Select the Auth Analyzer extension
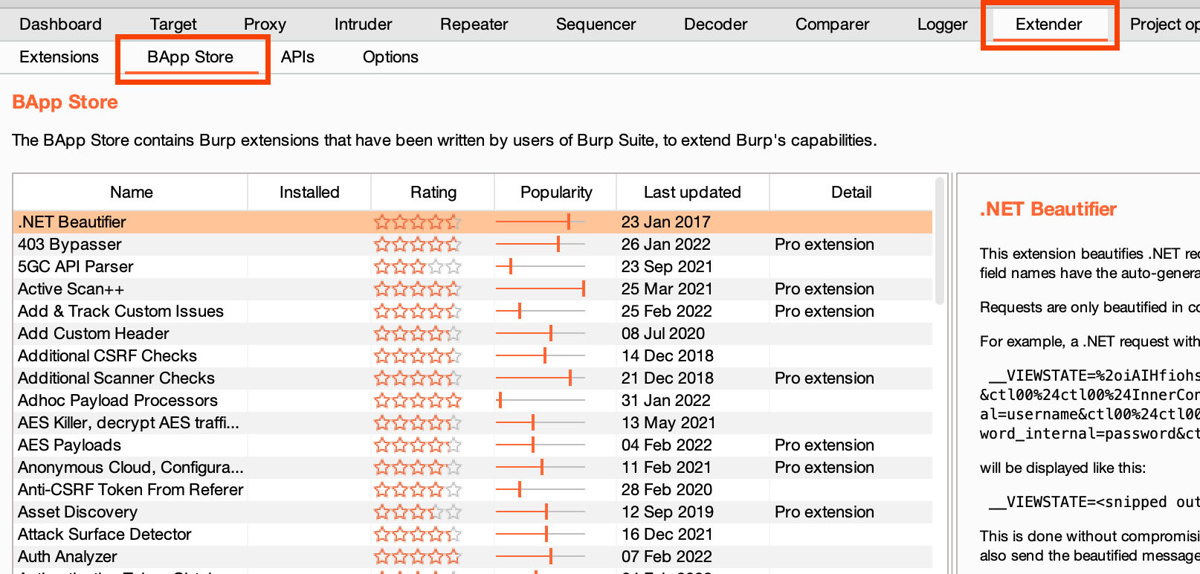Image resolution: width=1200 pixels, height=574 pixels. coord(473,556)
